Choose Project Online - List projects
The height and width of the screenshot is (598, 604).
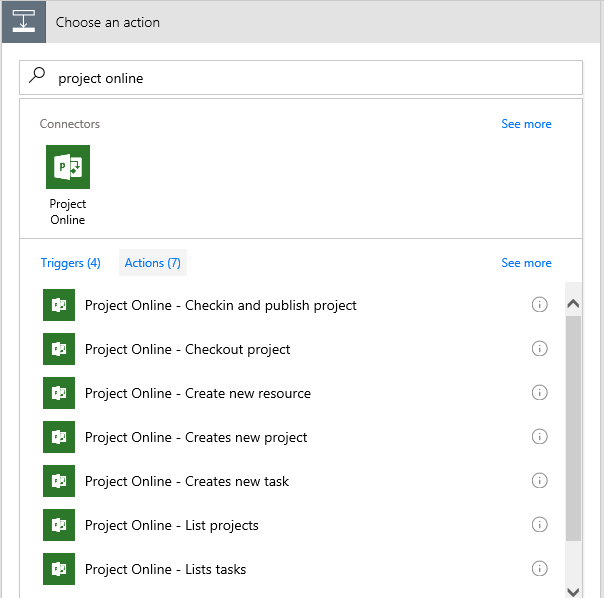coord(172,526)
